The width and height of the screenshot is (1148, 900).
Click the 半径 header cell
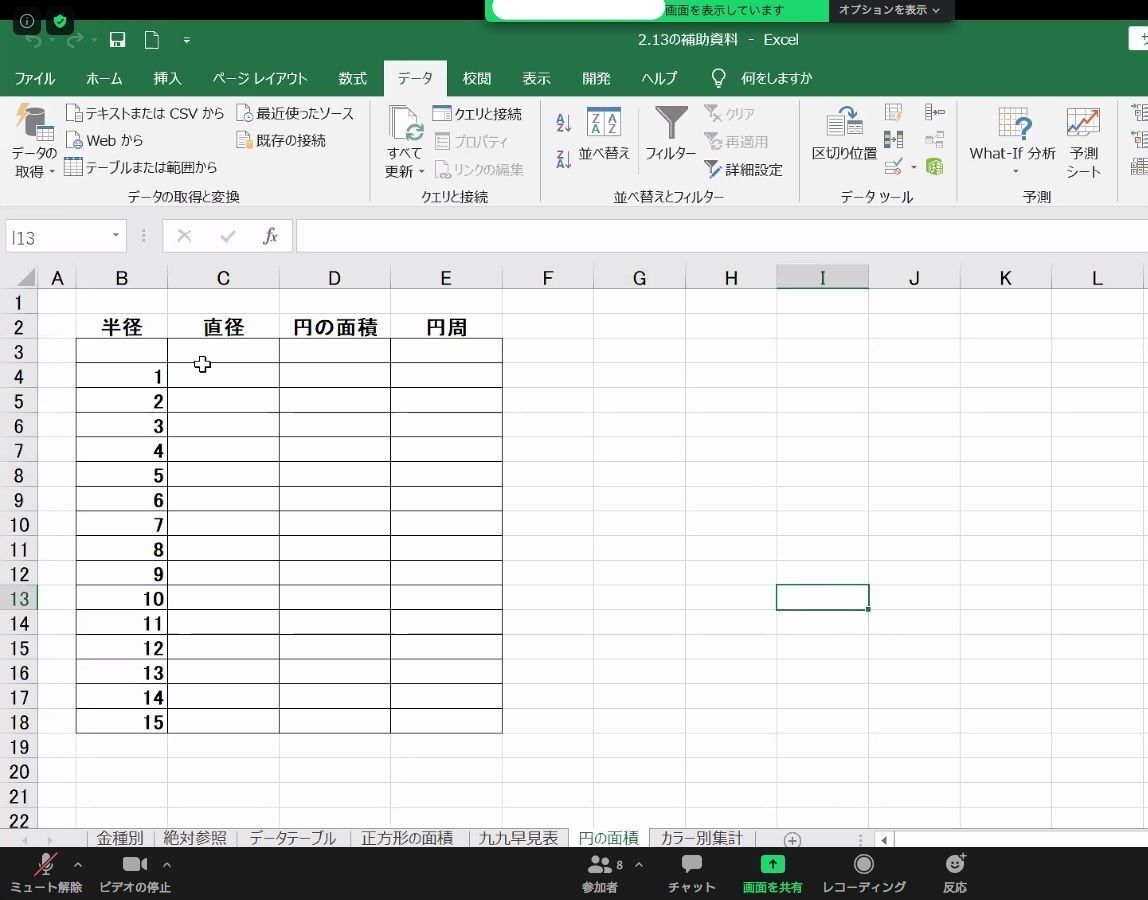click(122, 327)
